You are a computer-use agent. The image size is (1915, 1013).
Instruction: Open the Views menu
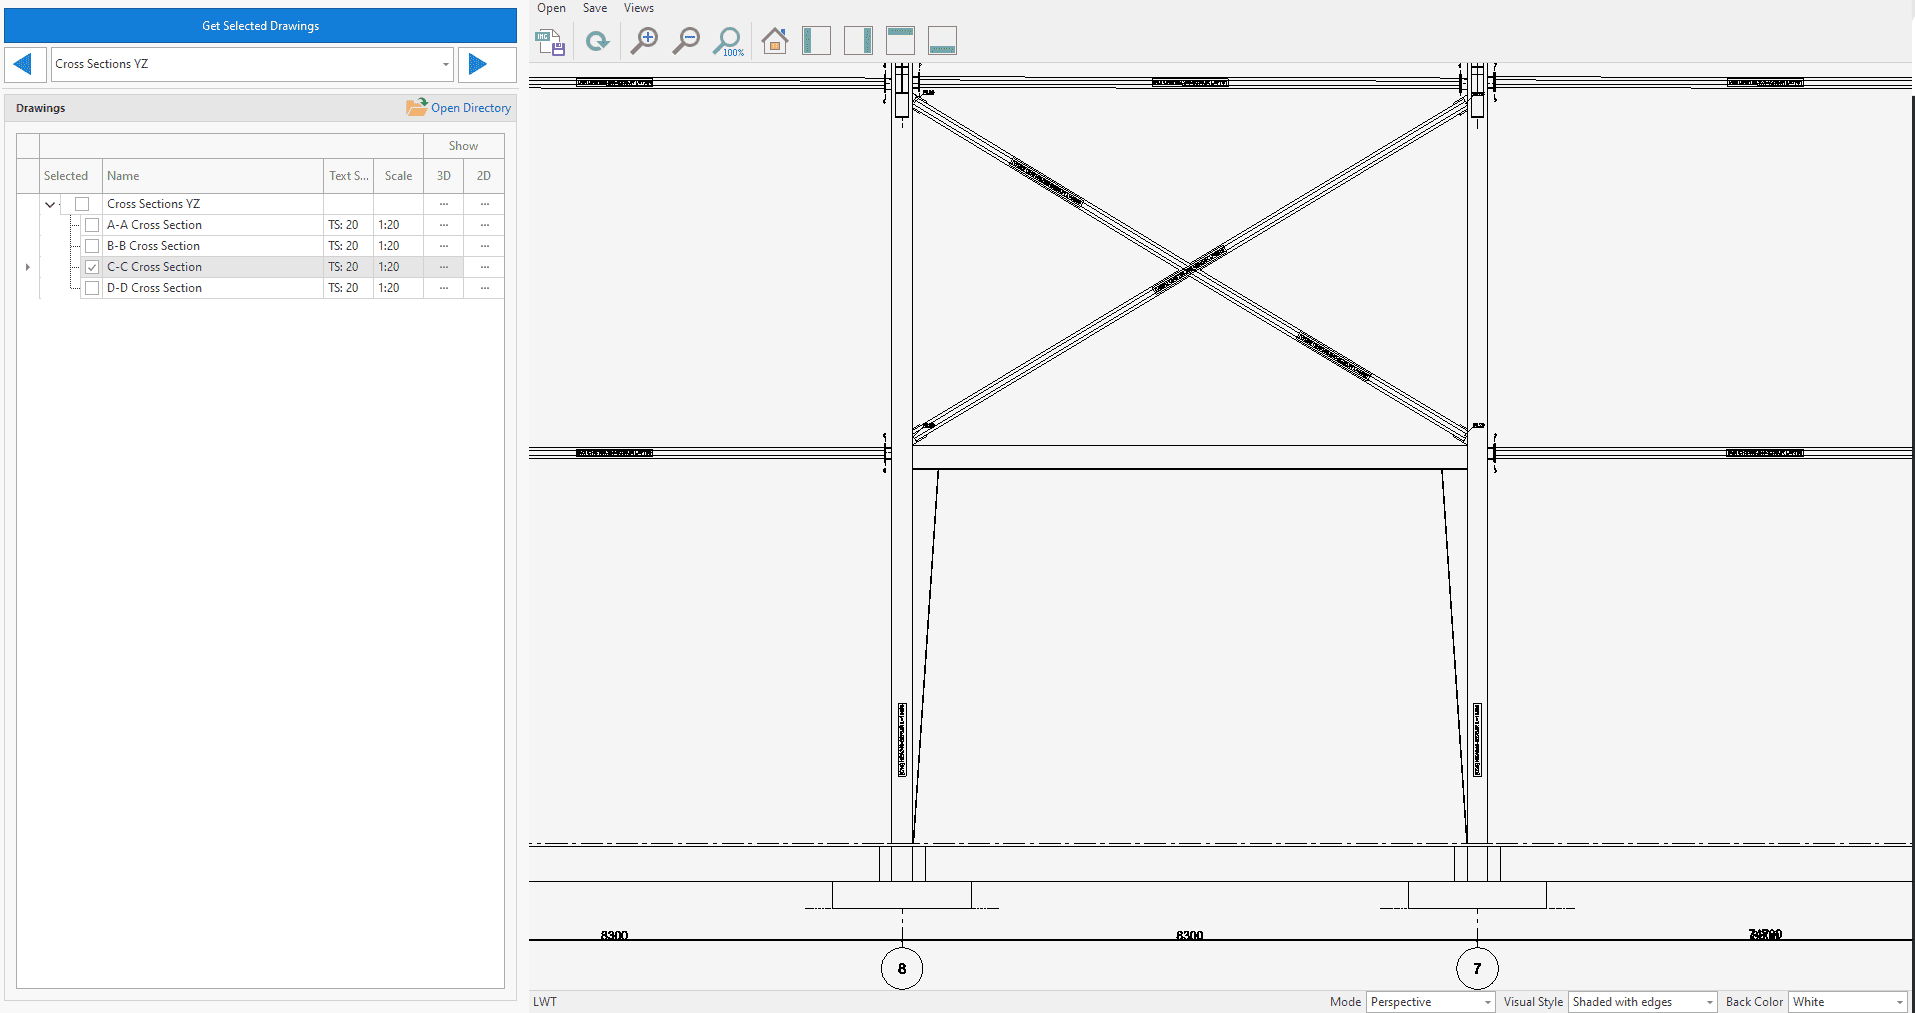click(638, 8)
